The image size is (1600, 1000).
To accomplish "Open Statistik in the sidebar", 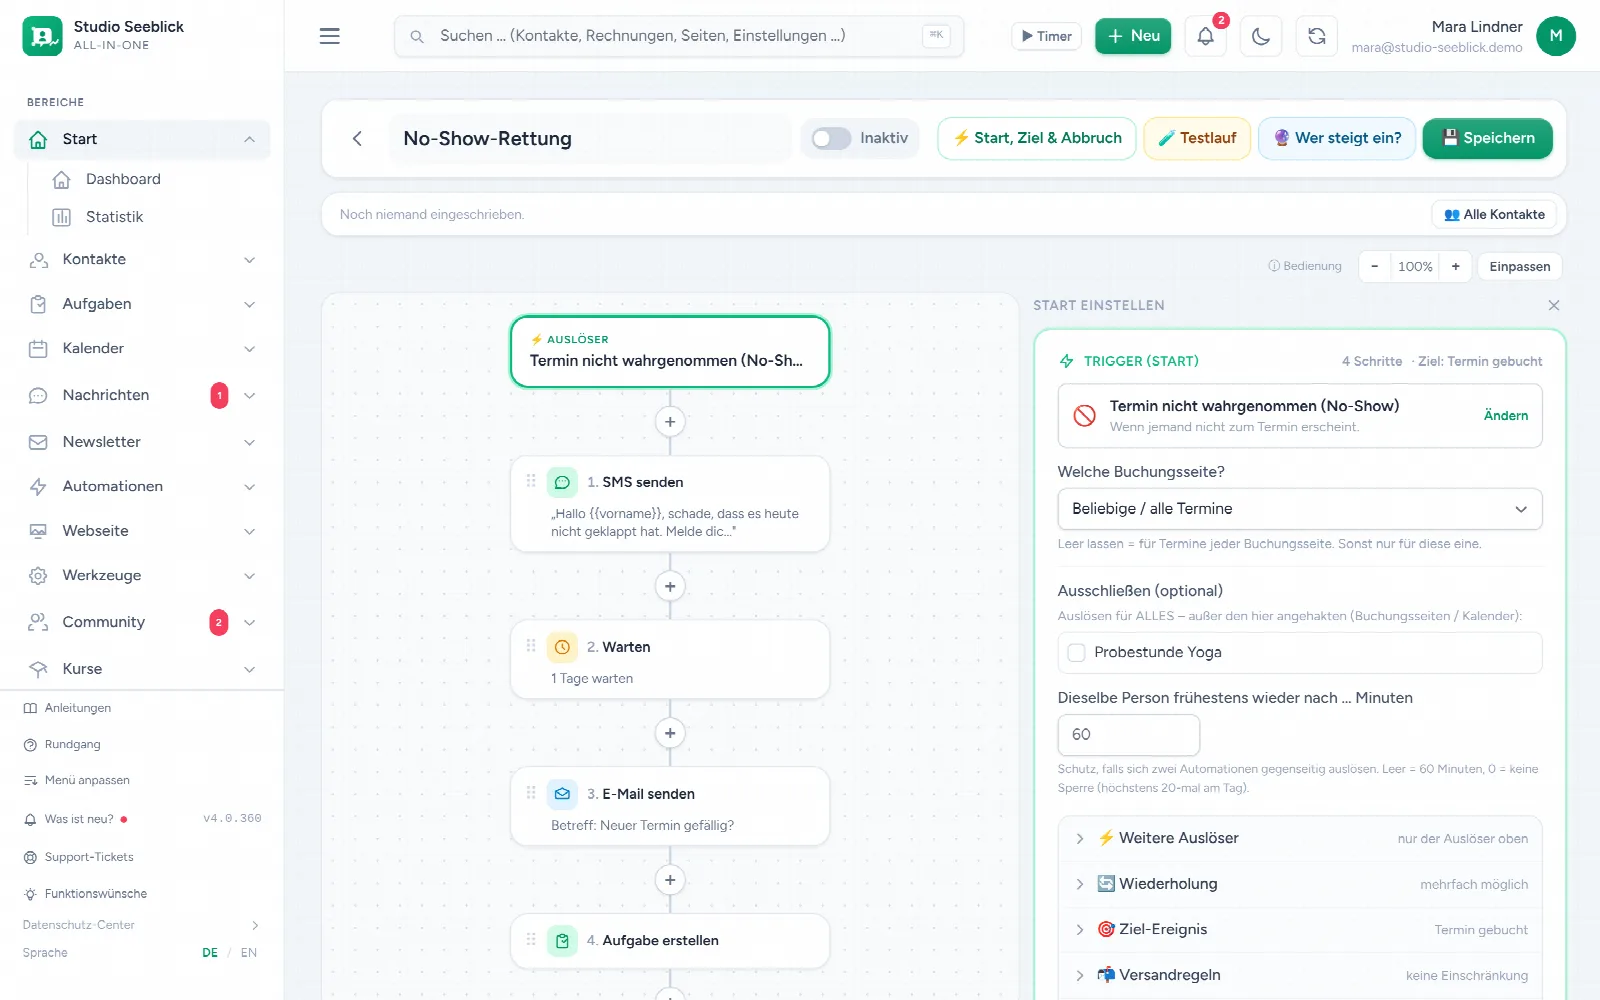I will click(x=114, y=217).
